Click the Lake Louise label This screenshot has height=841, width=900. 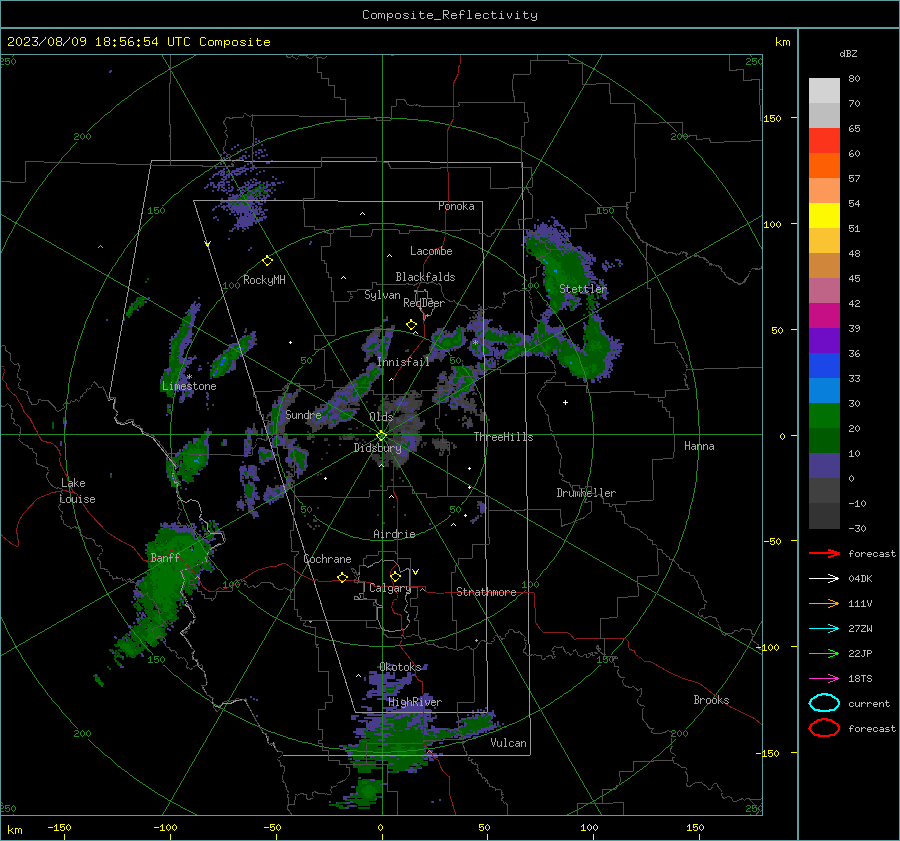click(77, 491)
